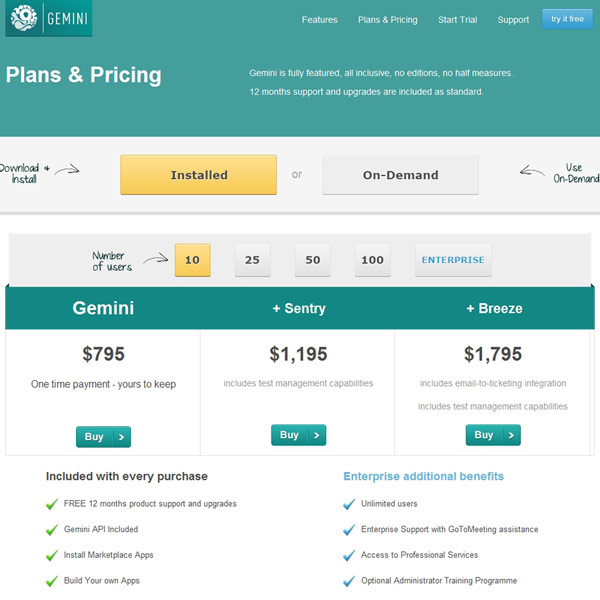600x600 pixels.
Task: Click 'Access to Professional Services' text
Action: click(419, 555)
